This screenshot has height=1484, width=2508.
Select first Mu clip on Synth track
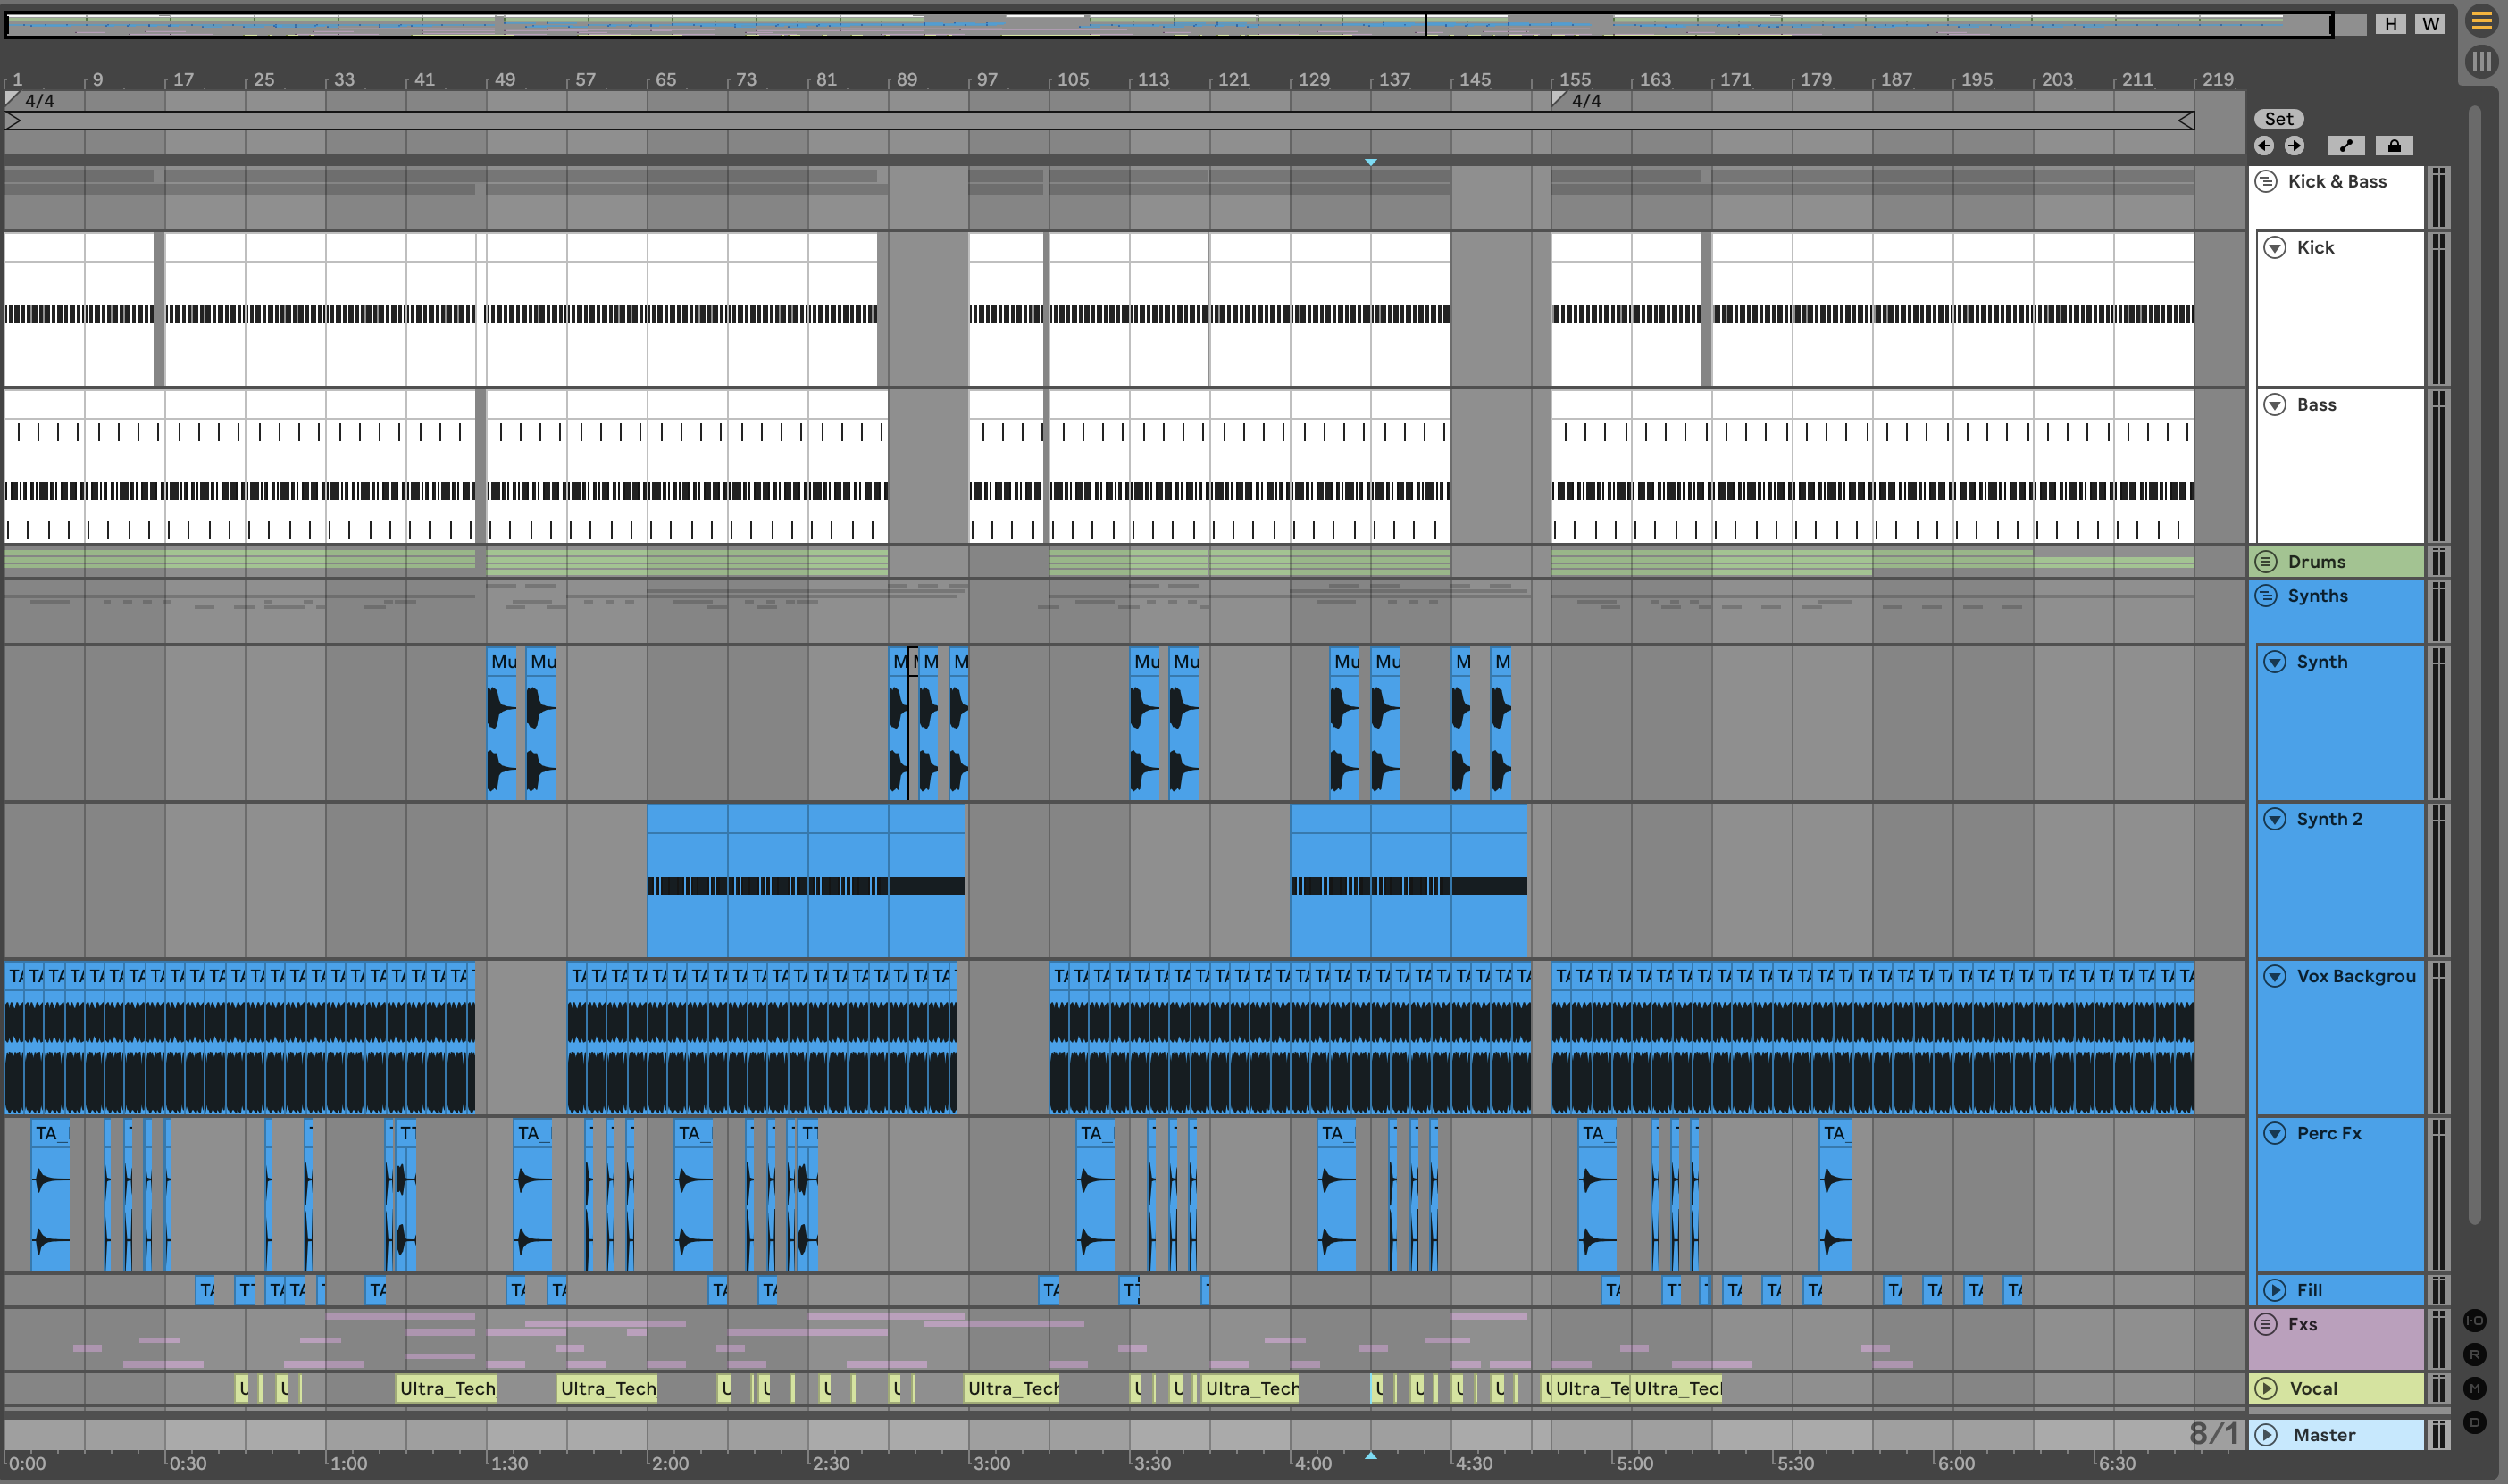[x=501, y=722]
